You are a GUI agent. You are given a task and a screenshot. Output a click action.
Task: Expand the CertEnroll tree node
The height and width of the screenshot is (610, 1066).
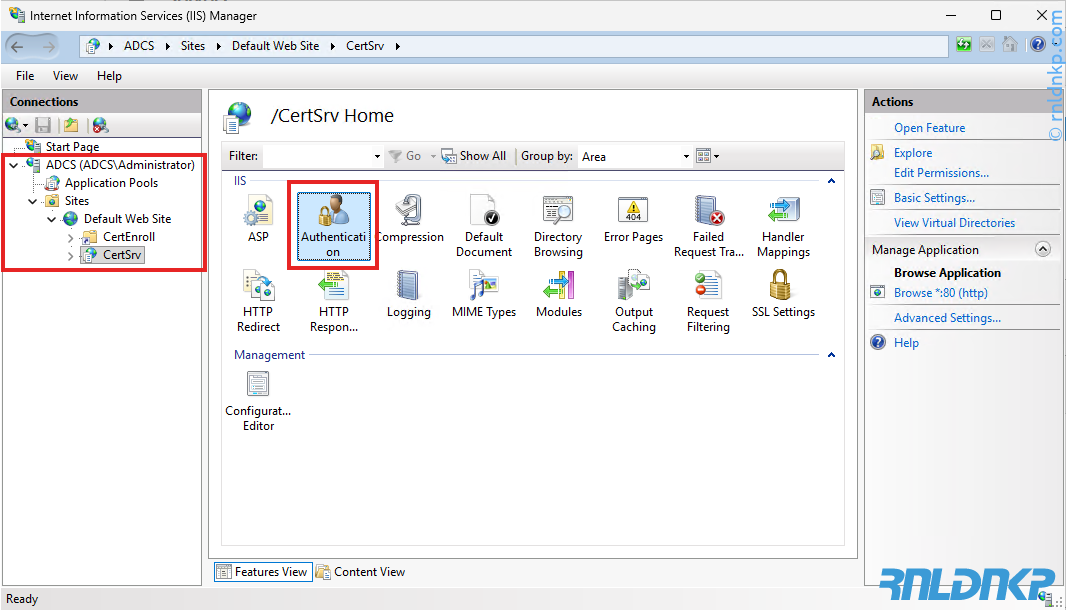[70, 238]
